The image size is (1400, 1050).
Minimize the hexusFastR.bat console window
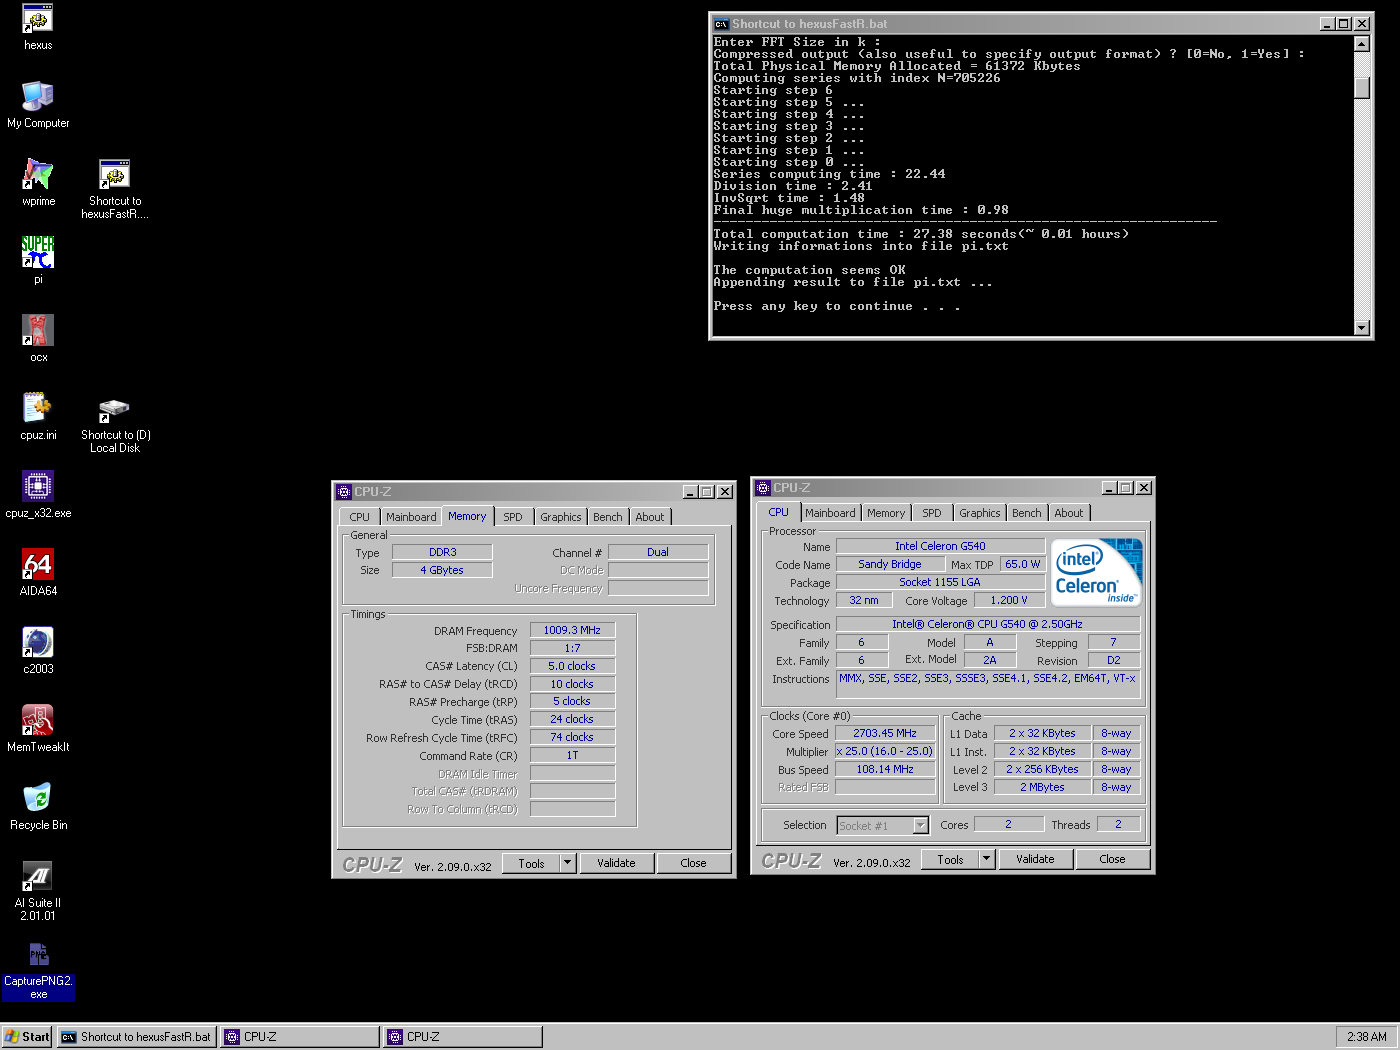[1327, 24]
